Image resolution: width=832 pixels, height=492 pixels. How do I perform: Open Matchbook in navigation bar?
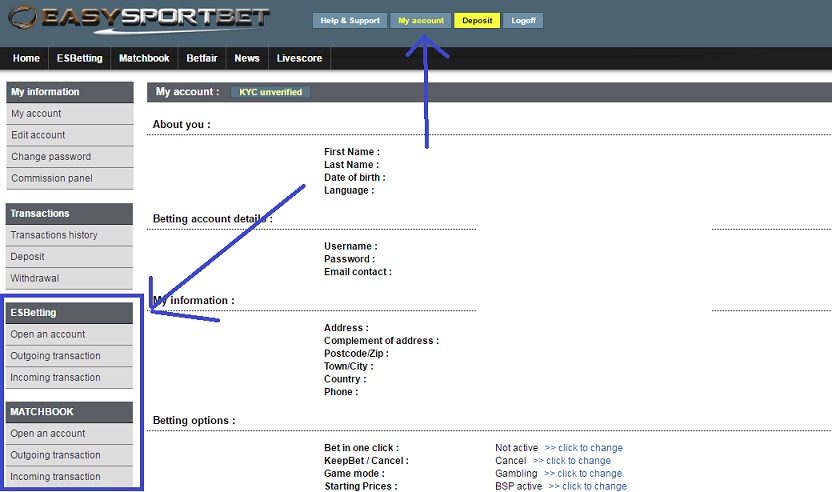pyautogui.click(x=144, y=58)
